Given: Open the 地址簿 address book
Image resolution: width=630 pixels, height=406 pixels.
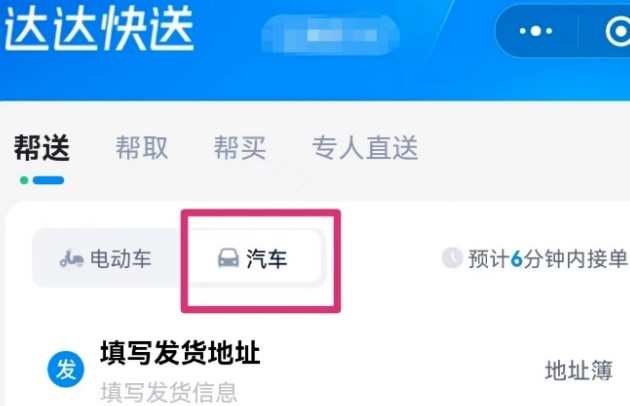Looking at the screenshot, I should [579, 370].
